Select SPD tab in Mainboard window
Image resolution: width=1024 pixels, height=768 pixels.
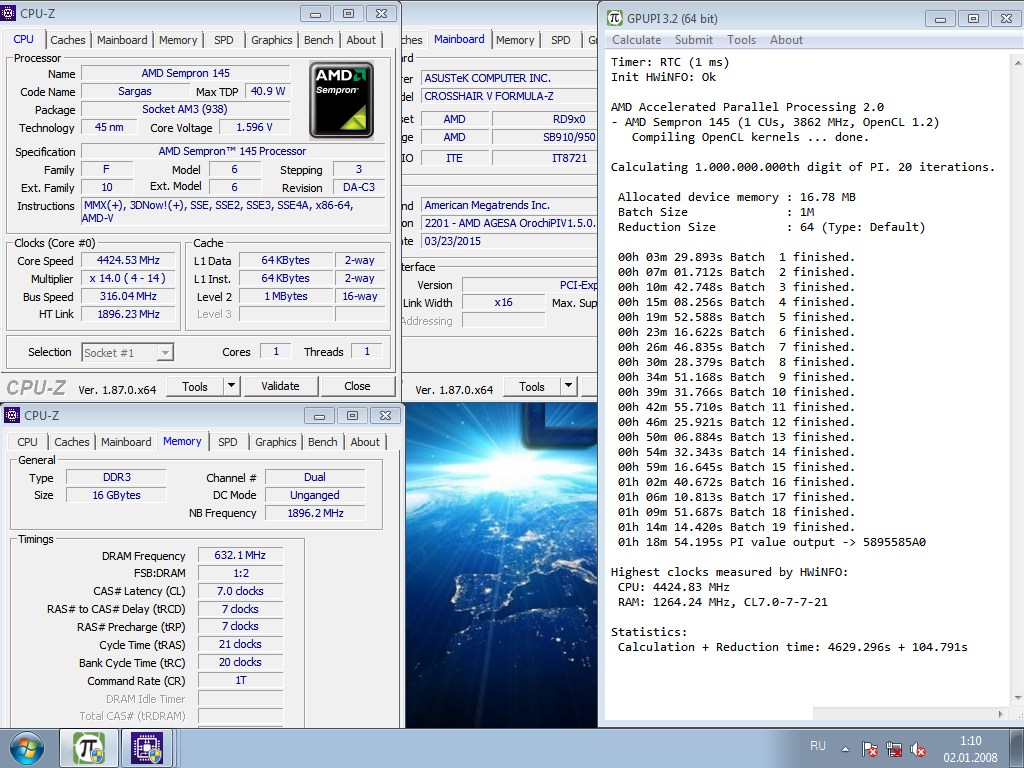560,40
